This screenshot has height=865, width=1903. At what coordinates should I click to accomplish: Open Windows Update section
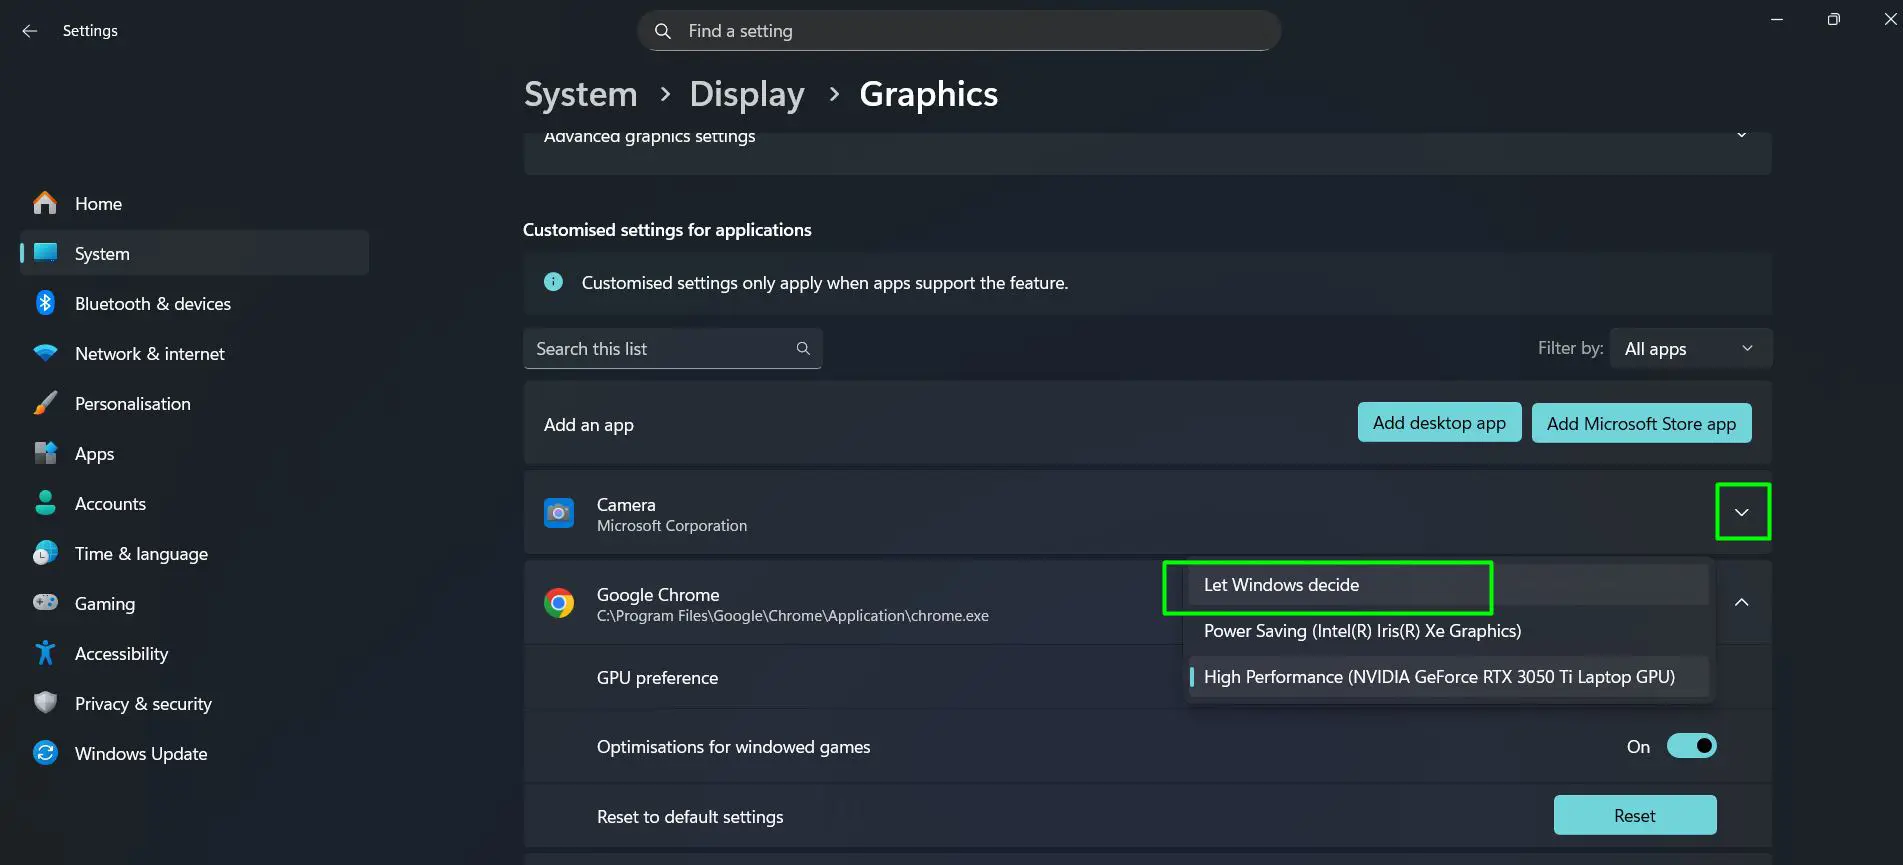[195, 753]
